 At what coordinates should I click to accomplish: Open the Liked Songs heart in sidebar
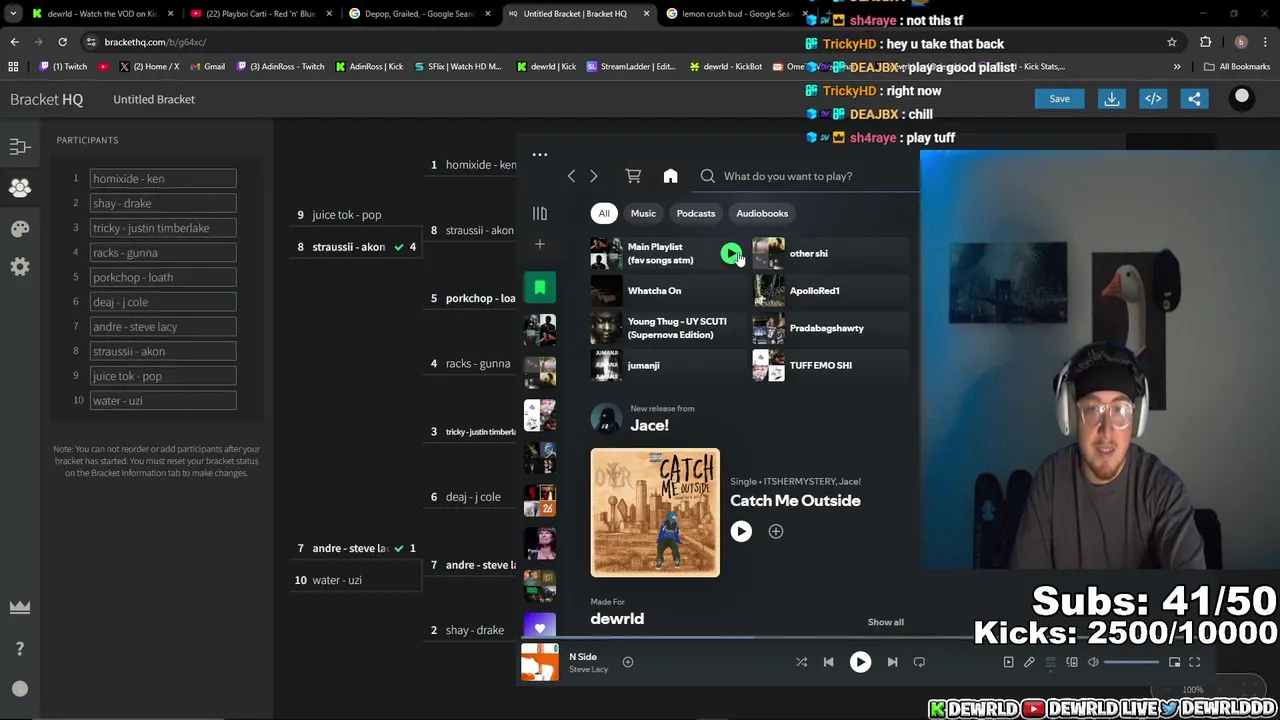[x=539, y=627]
